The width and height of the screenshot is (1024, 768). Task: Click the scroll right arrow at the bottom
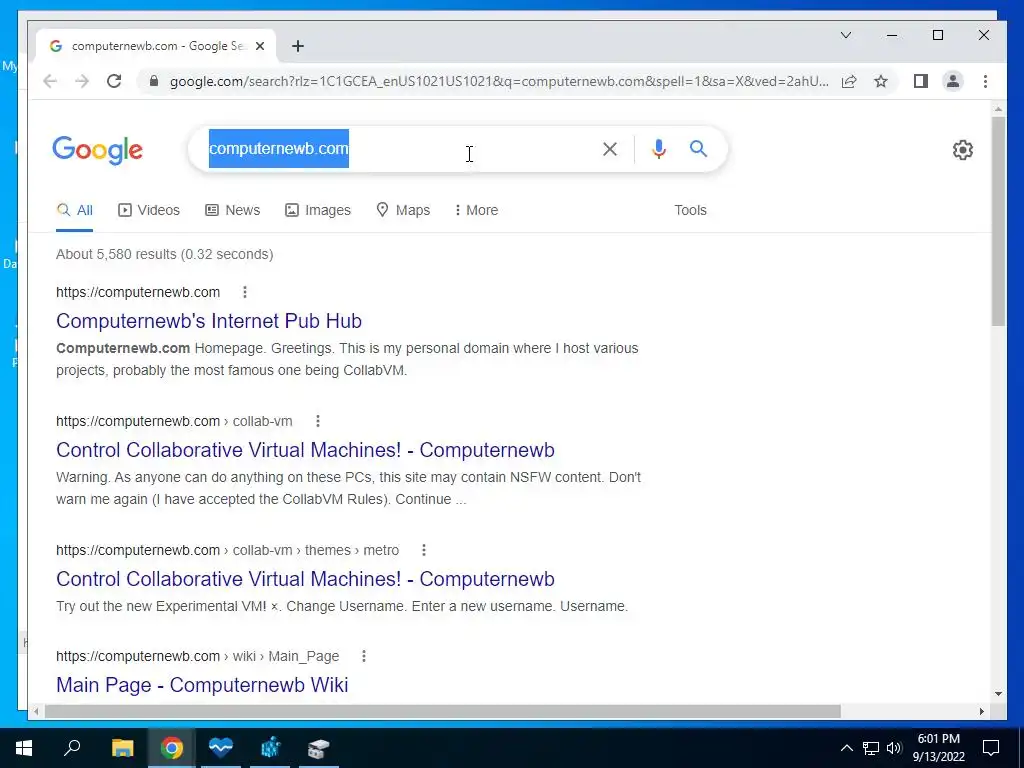982,711
